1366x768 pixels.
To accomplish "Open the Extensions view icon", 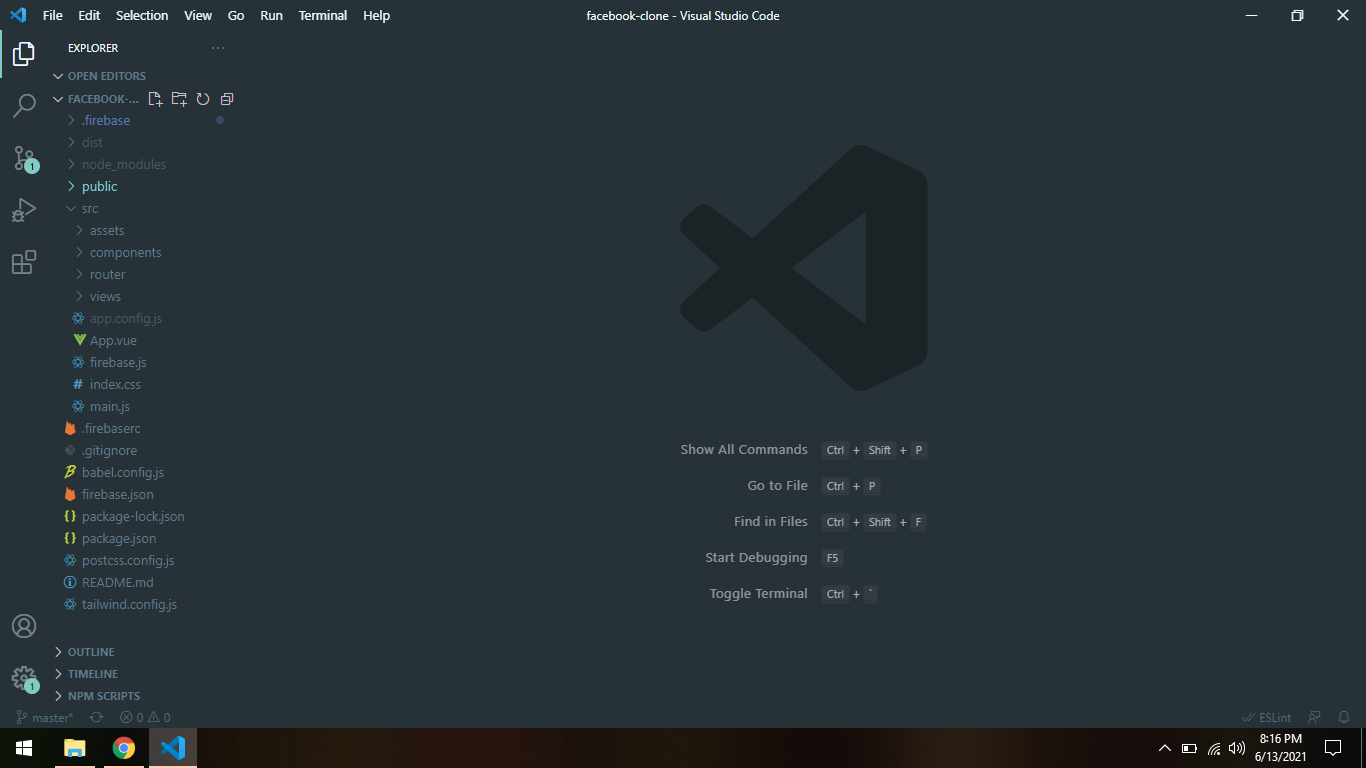I will pyautogui.click(x=24, y=262).
